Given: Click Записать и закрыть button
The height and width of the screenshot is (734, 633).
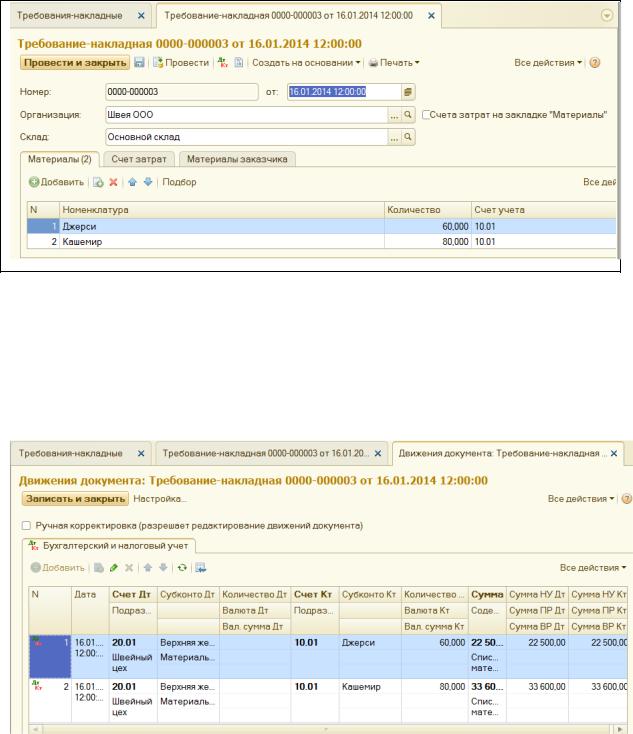Looking at the screenshot, I should pos(75,499).
